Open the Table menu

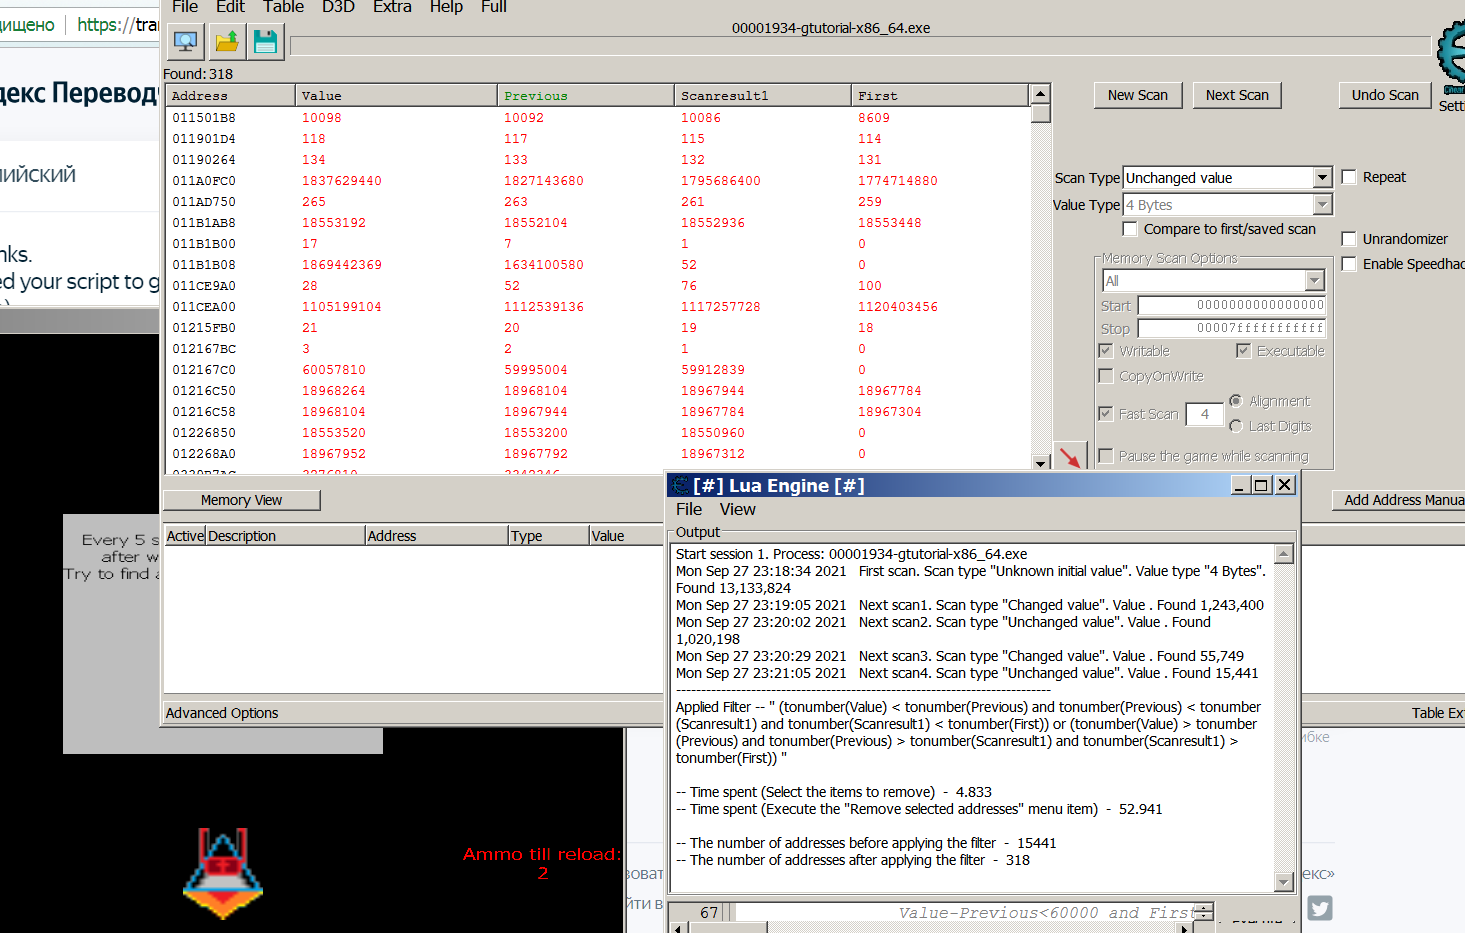[x=283, y=7]
